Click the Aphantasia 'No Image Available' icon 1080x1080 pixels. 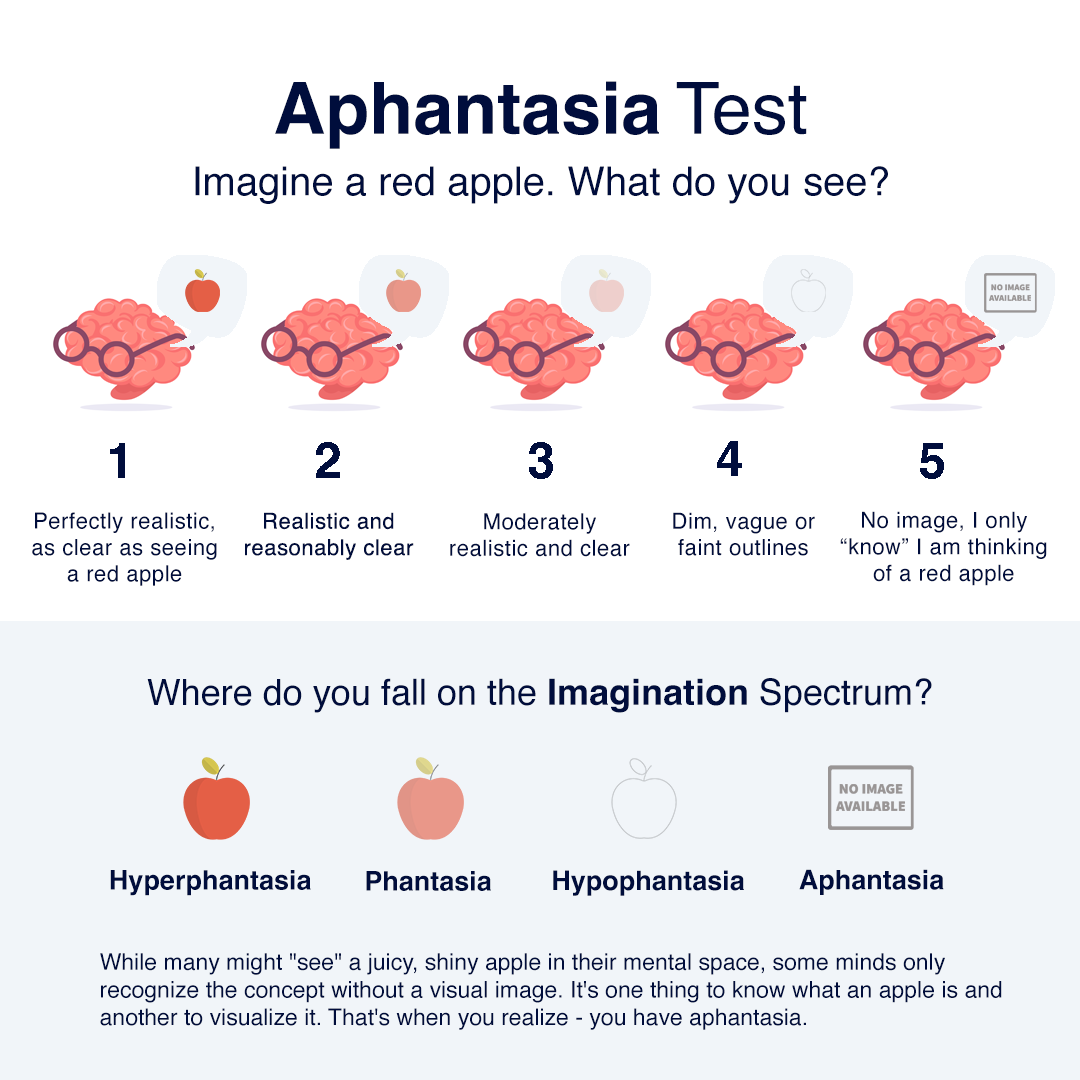870,798
